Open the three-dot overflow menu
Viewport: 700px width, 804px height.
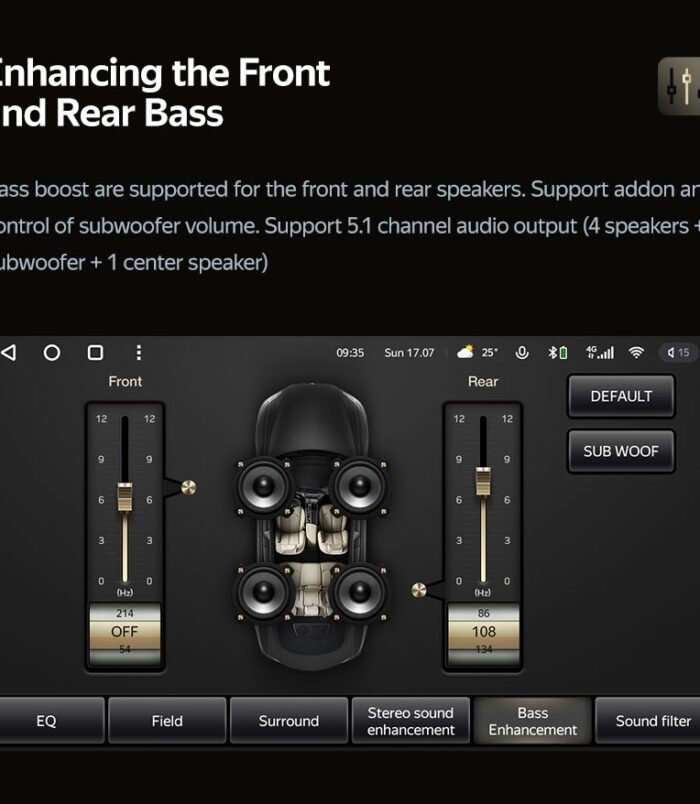[x=138, y=353]
